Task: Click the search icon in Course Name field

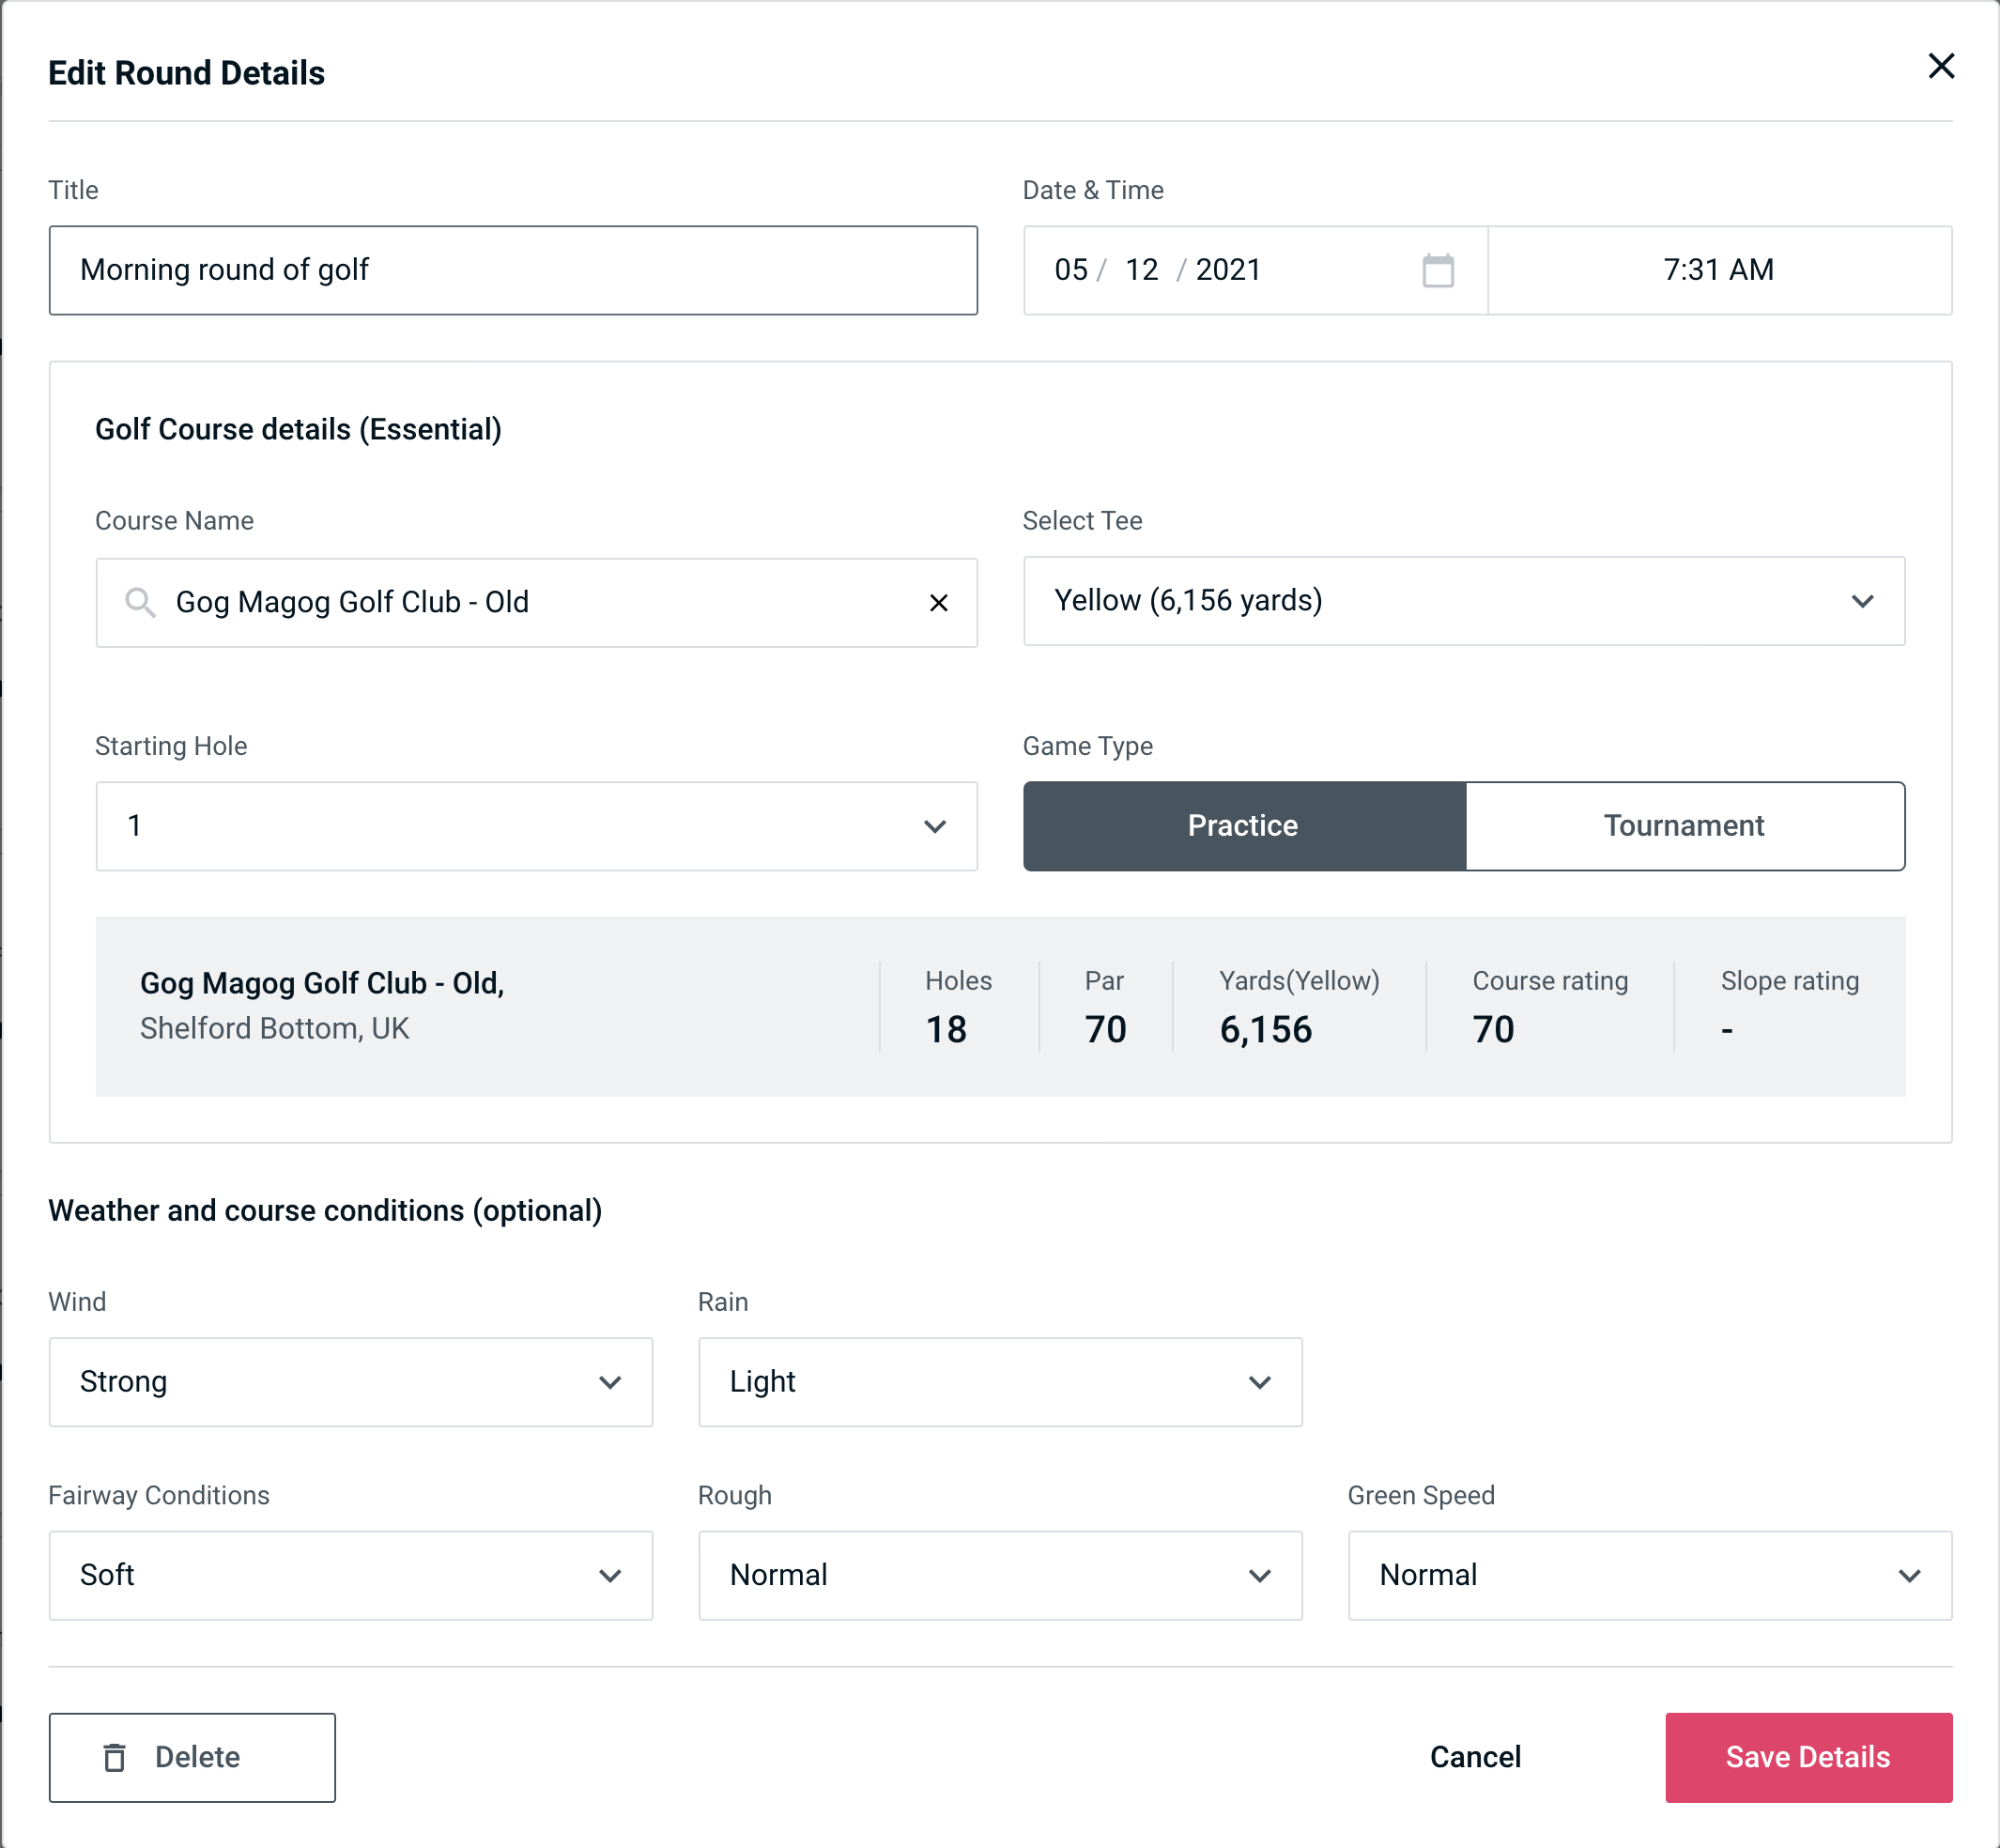Action: 138,601
